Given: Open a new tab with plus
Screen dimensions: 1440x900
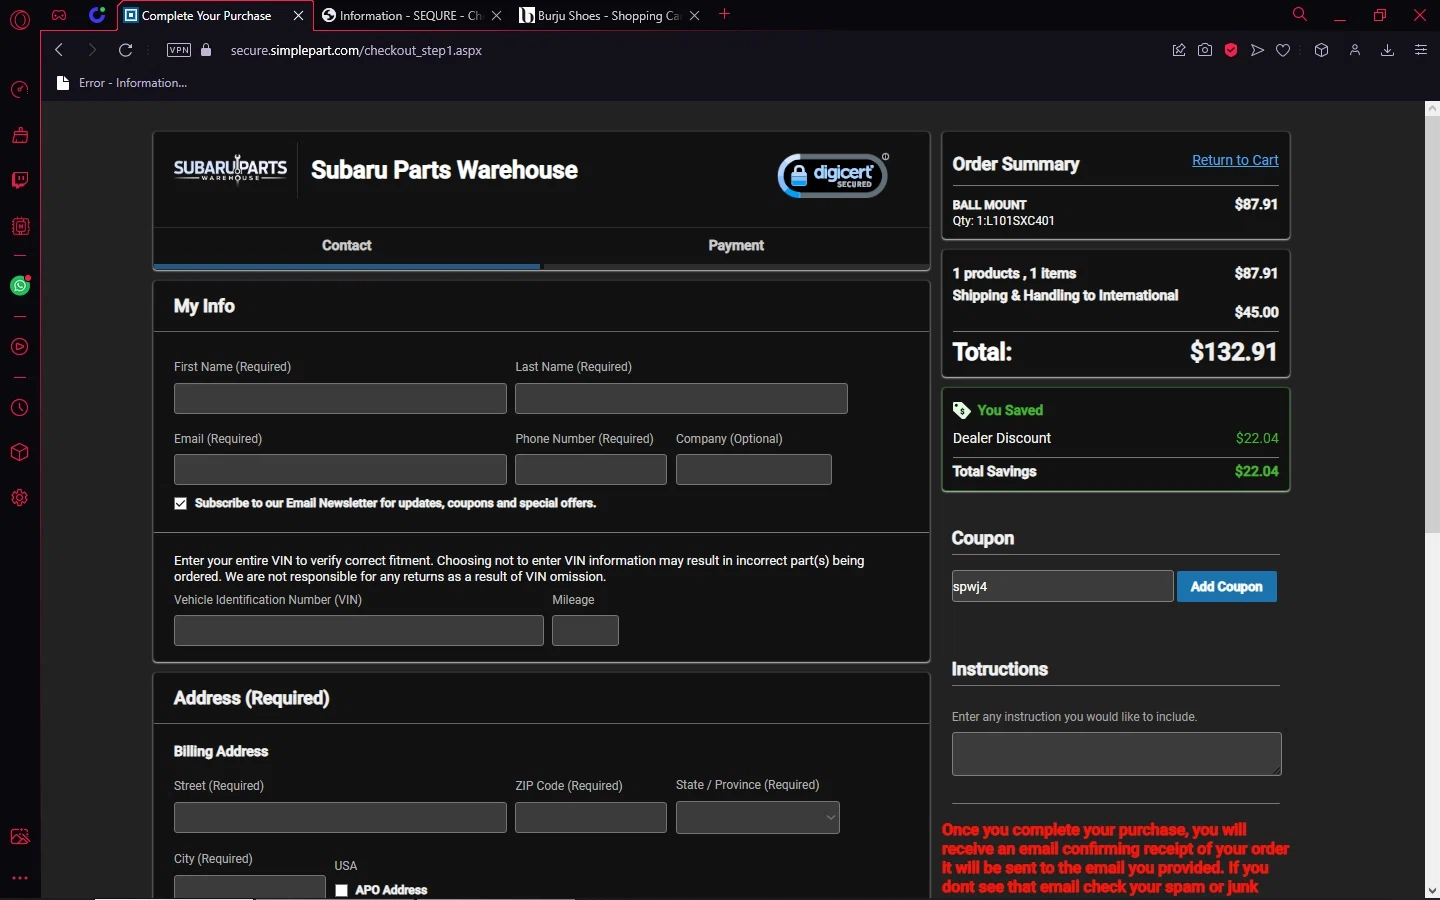Looking at the screenshot, I should 725,14.
